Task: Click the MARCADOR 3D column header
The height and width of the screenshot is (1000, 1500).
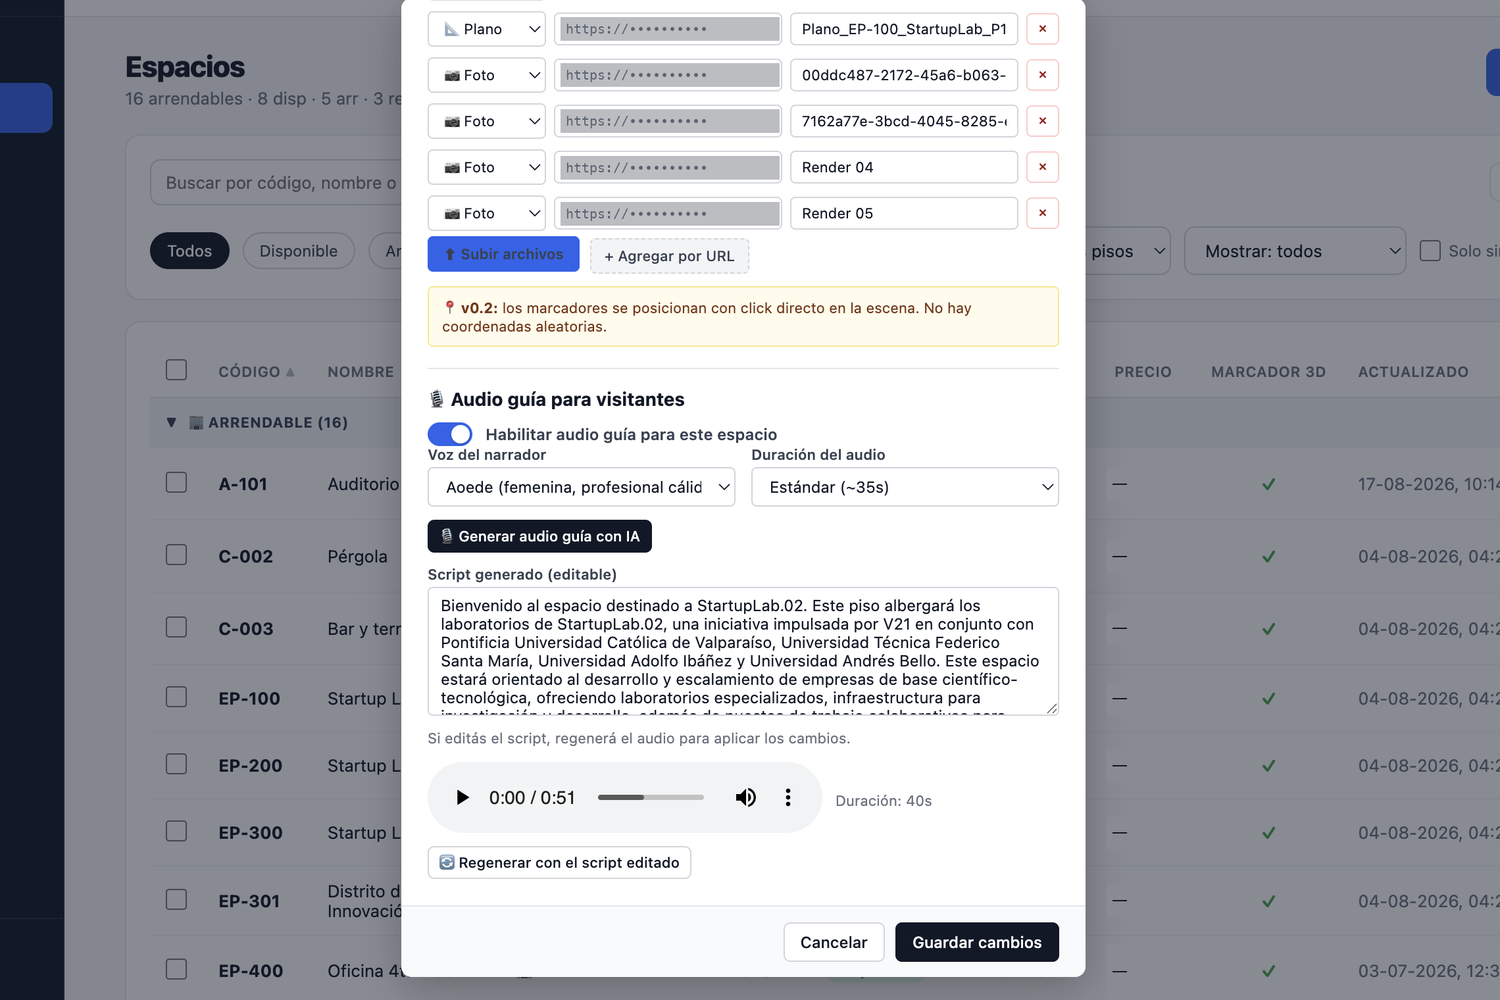Action: (x=1268, y=372)
